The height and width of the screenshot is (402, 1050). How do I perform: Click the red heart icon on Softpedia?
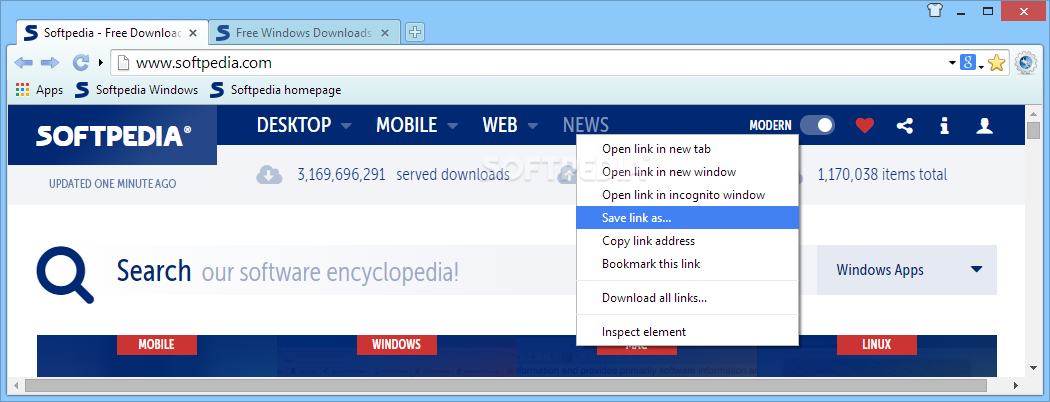click(x=865, y=125)
